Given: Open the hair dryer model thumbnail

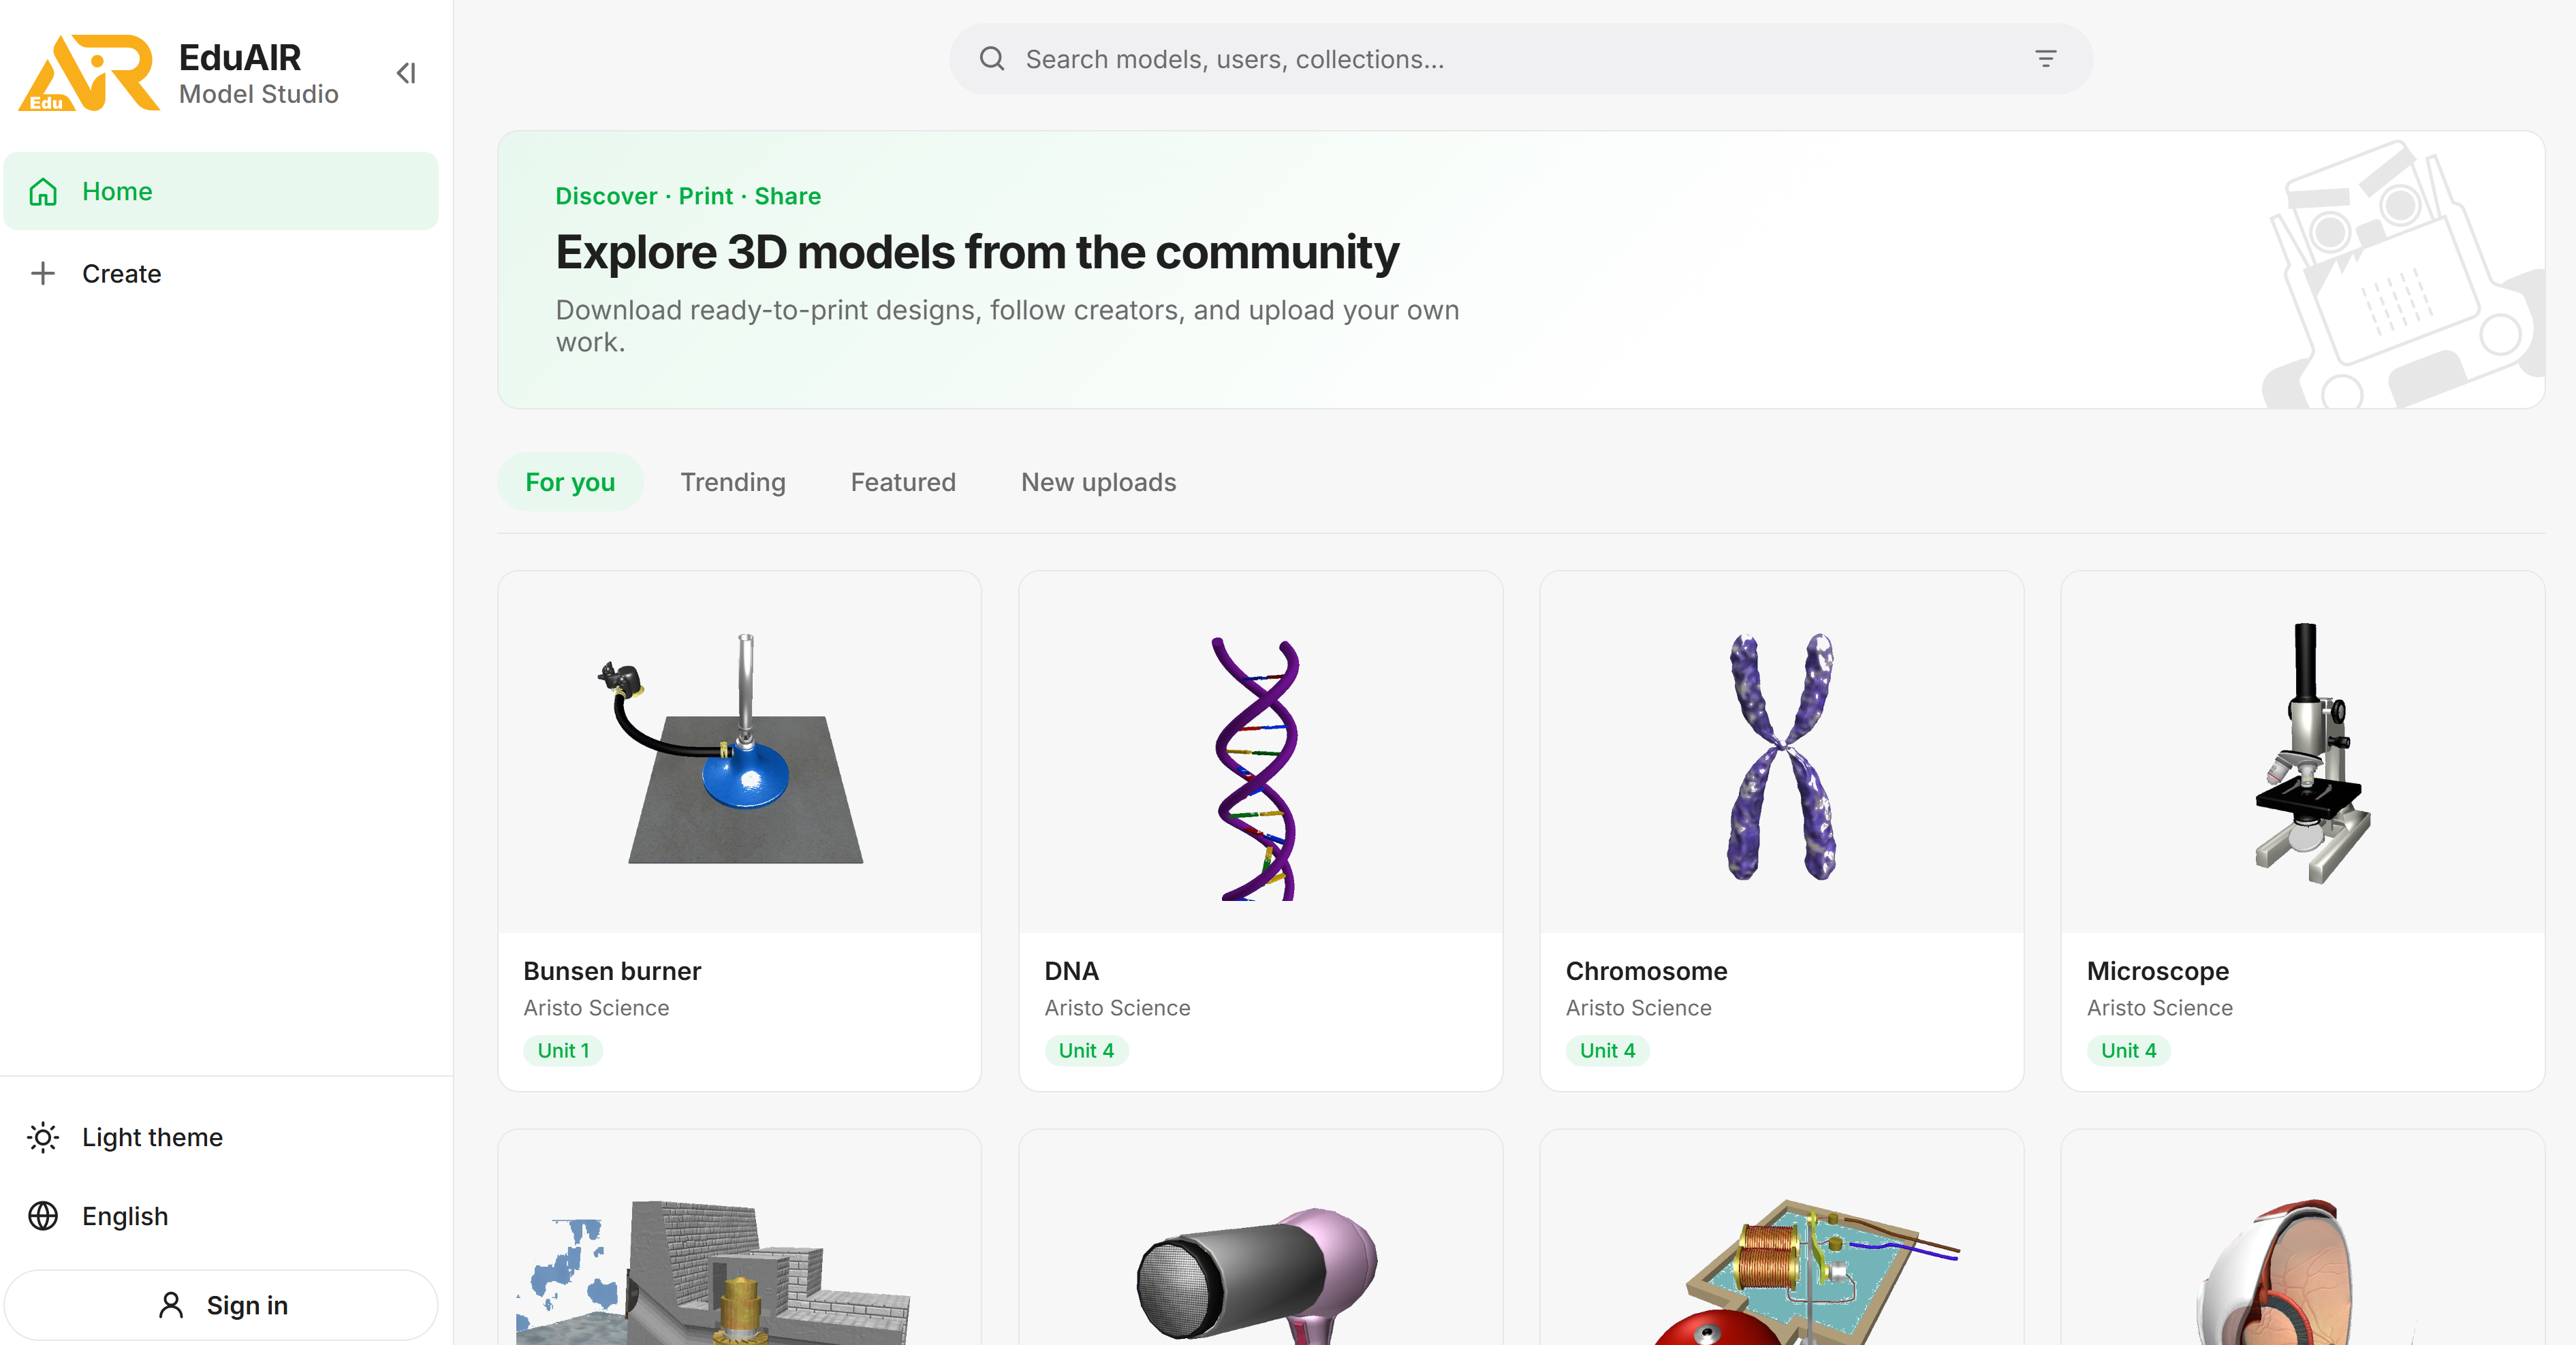Looking at the screenshot, I should [1261, 1238].
